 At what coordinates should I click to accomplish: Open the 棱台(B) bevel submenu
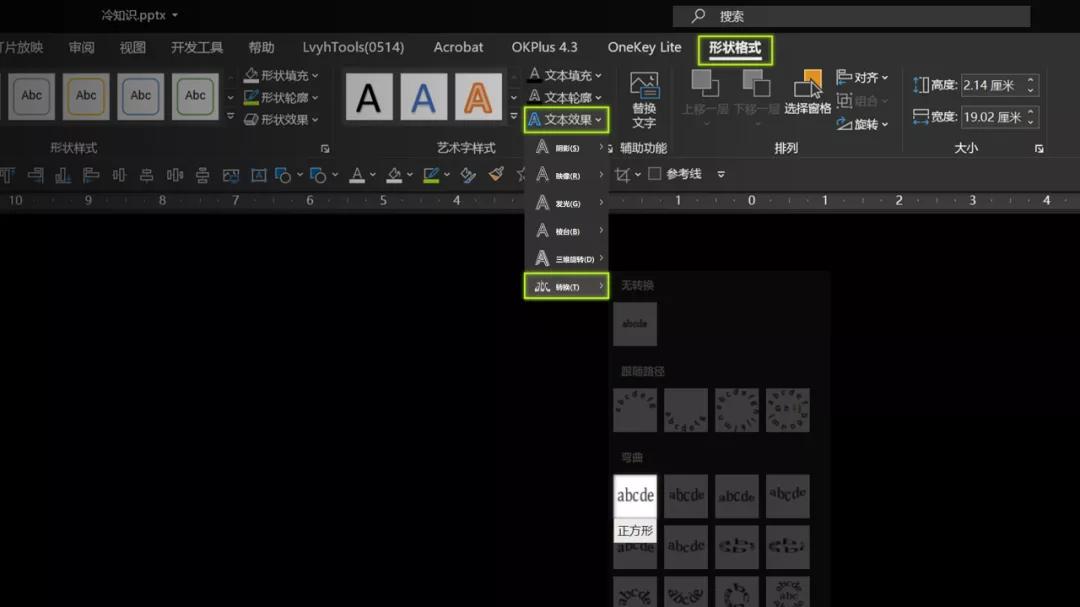coord(566,231)
